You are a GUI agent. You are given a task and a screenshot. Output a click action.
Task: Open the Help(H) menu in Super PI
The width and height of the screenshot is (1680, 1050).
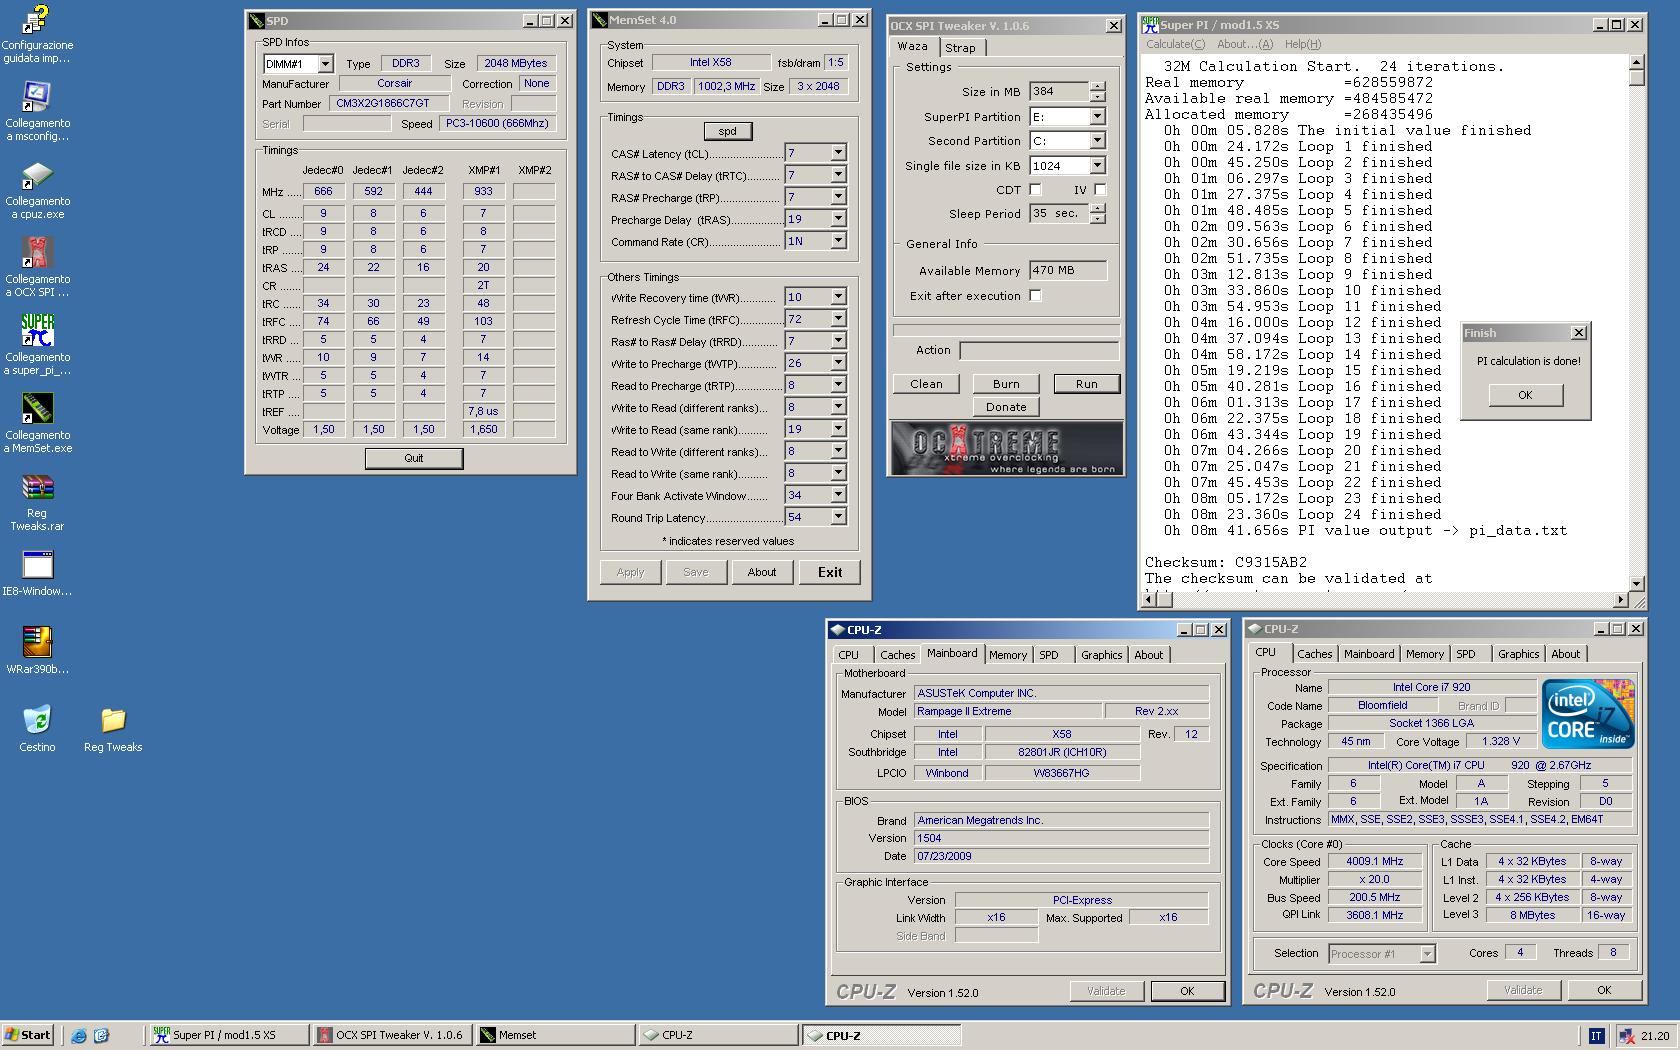1303,44
